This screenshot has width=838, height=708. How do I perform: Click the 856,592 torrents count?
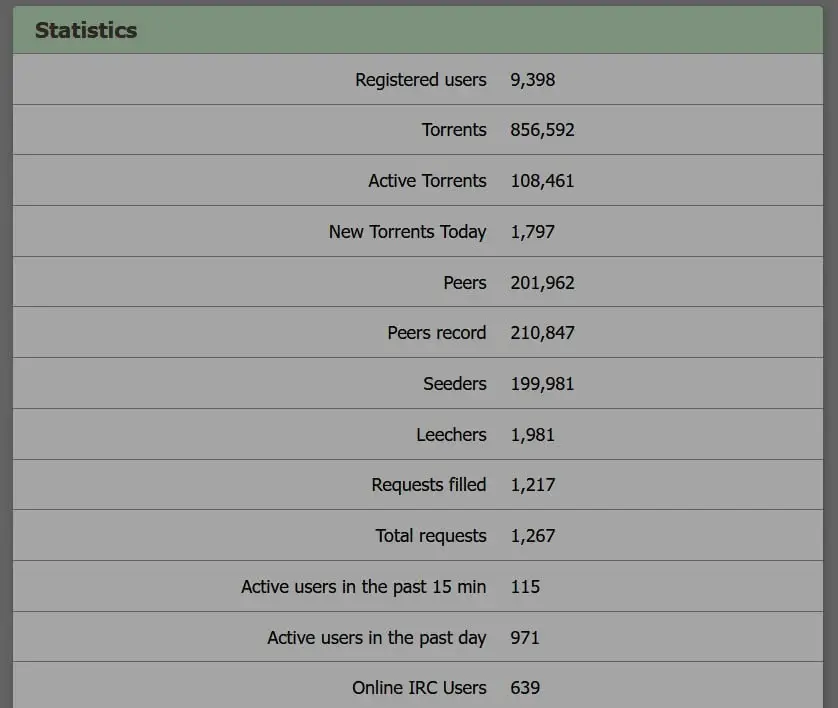(x=542, y=130)
